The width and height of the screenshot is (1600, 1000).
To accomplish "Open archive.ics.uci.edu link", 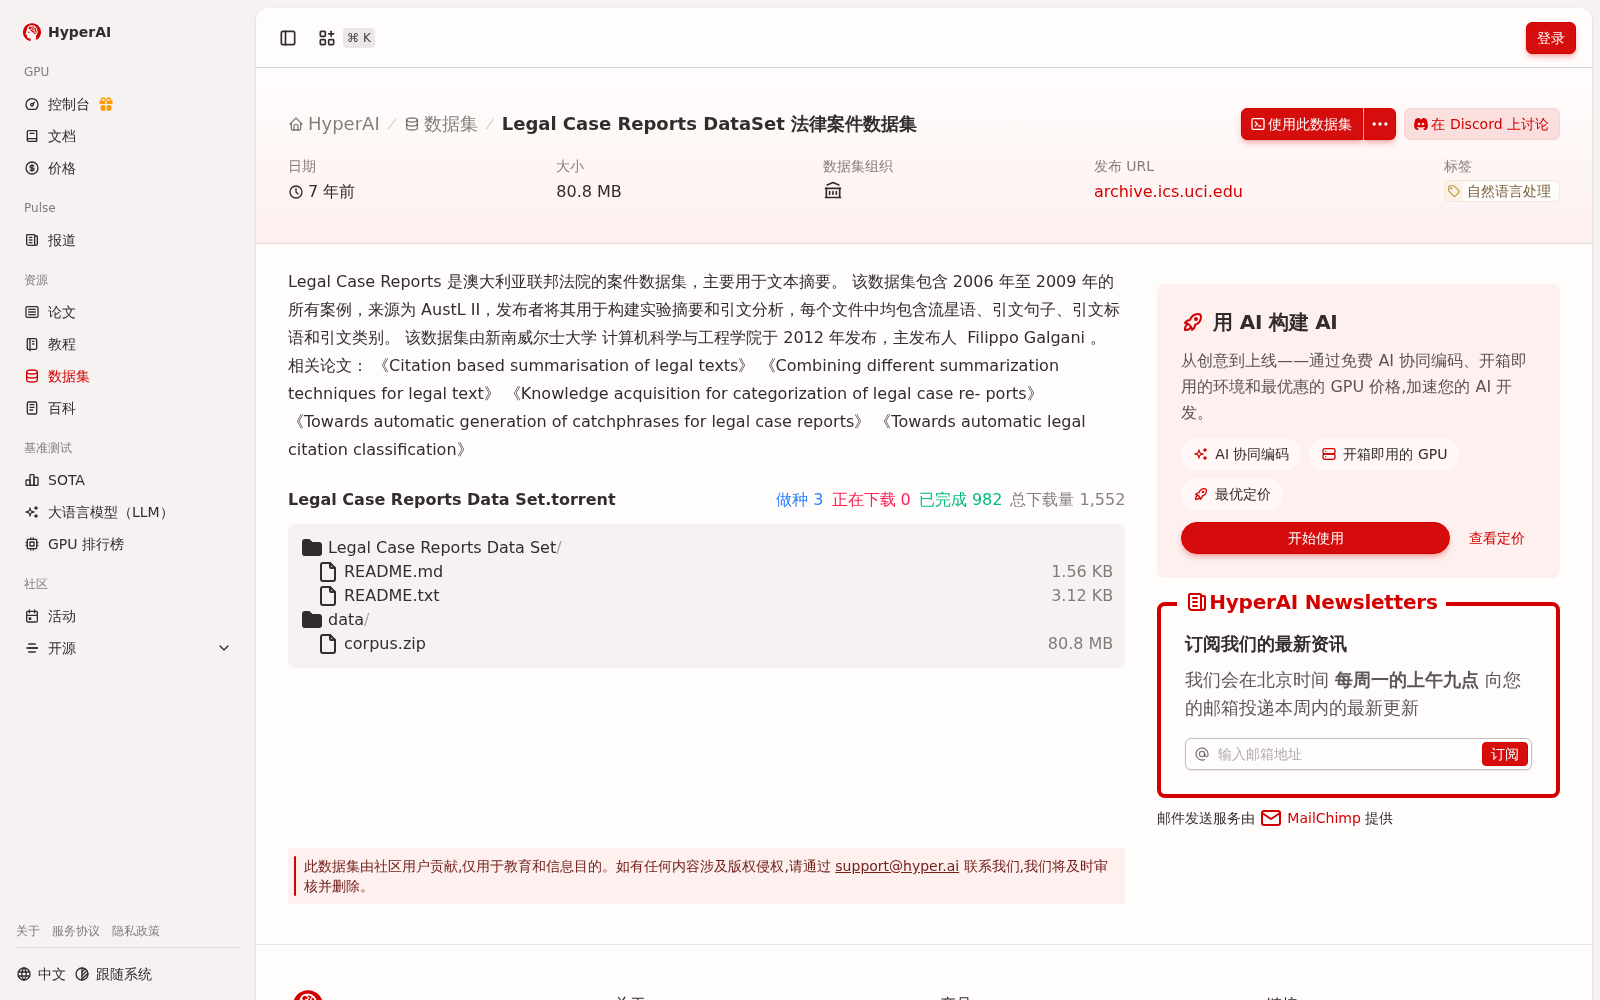I will tap(1168, 191).
